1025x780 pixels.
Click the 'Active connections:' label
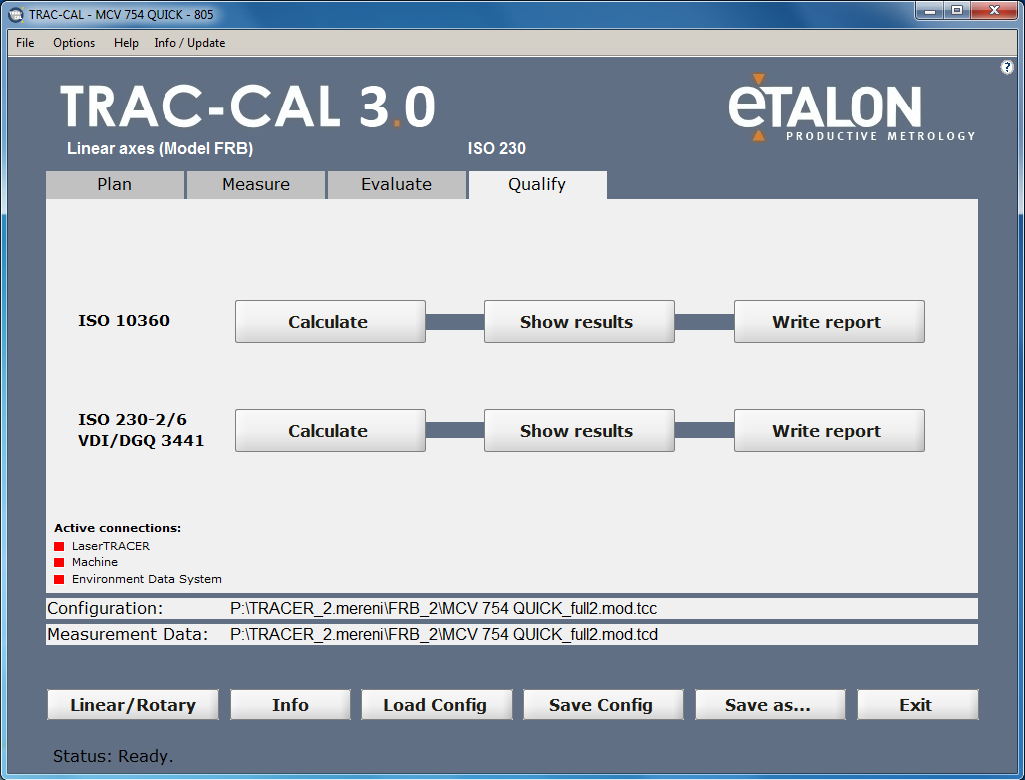[118, 528]
